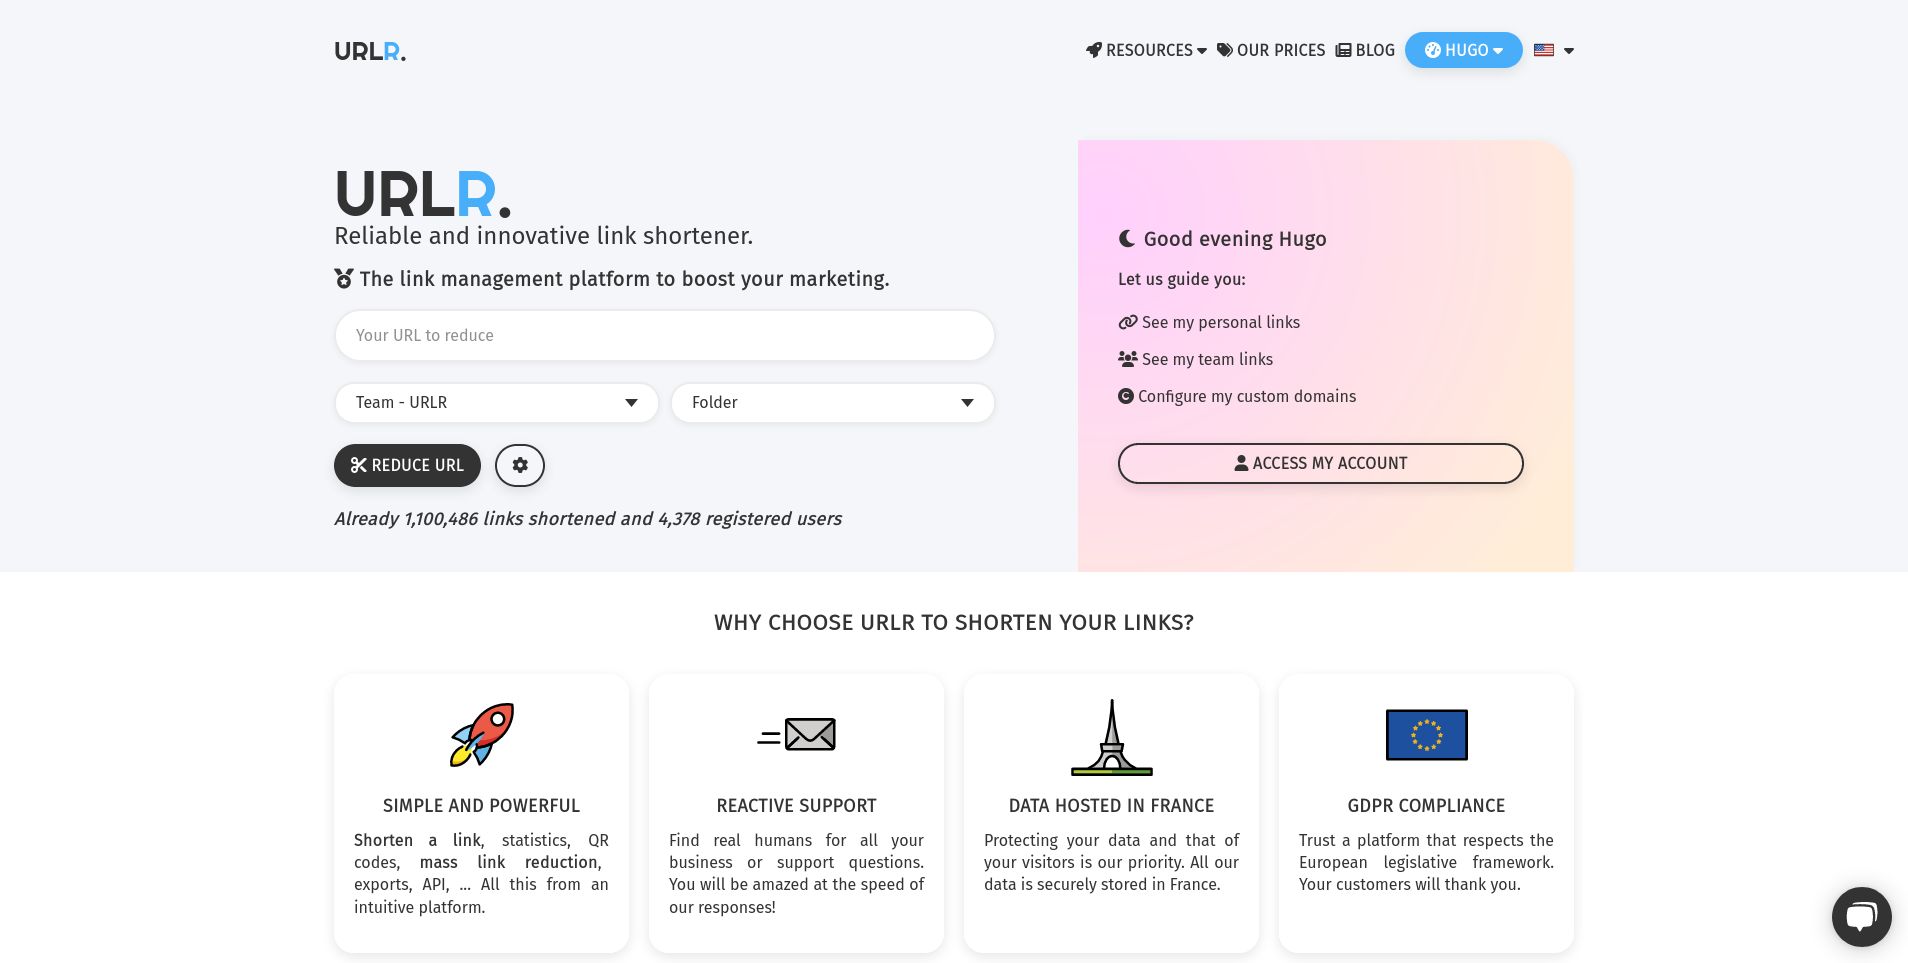This screenshot has height=963, width=1908.
Task: Click the helm icon inside the Hugo button
Action: (1432, 50)
